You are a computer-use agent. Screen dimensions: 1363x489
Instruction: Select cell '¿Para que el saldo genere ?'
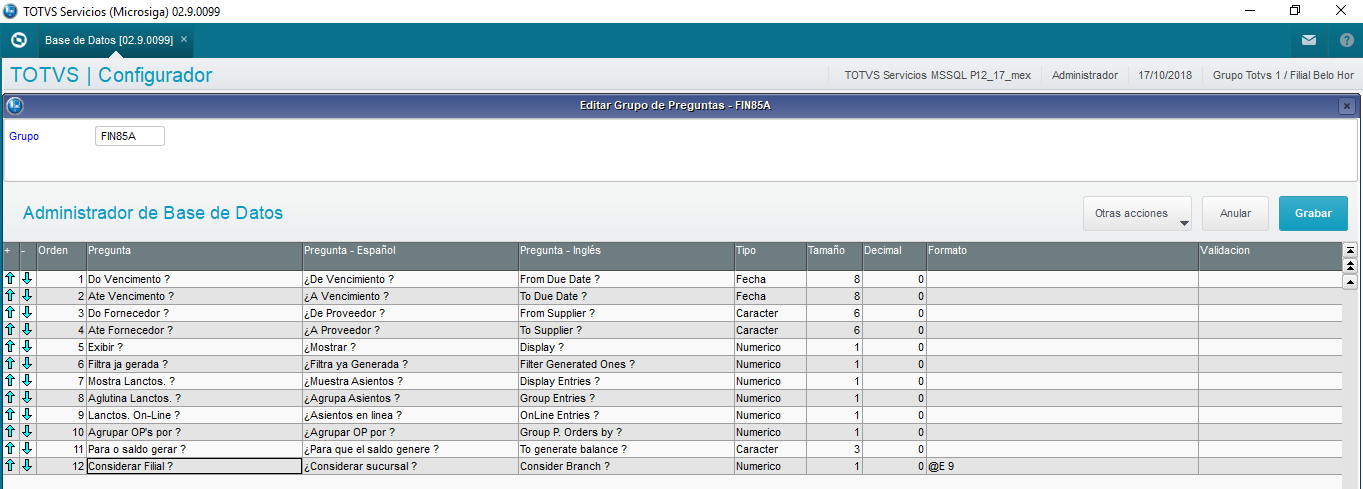(410, 449)
